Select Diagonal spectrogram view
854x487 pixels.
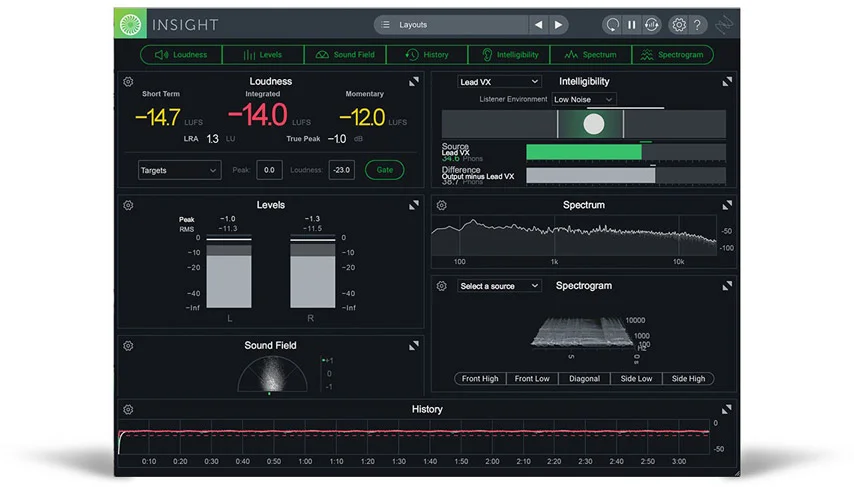coord(584,379)
